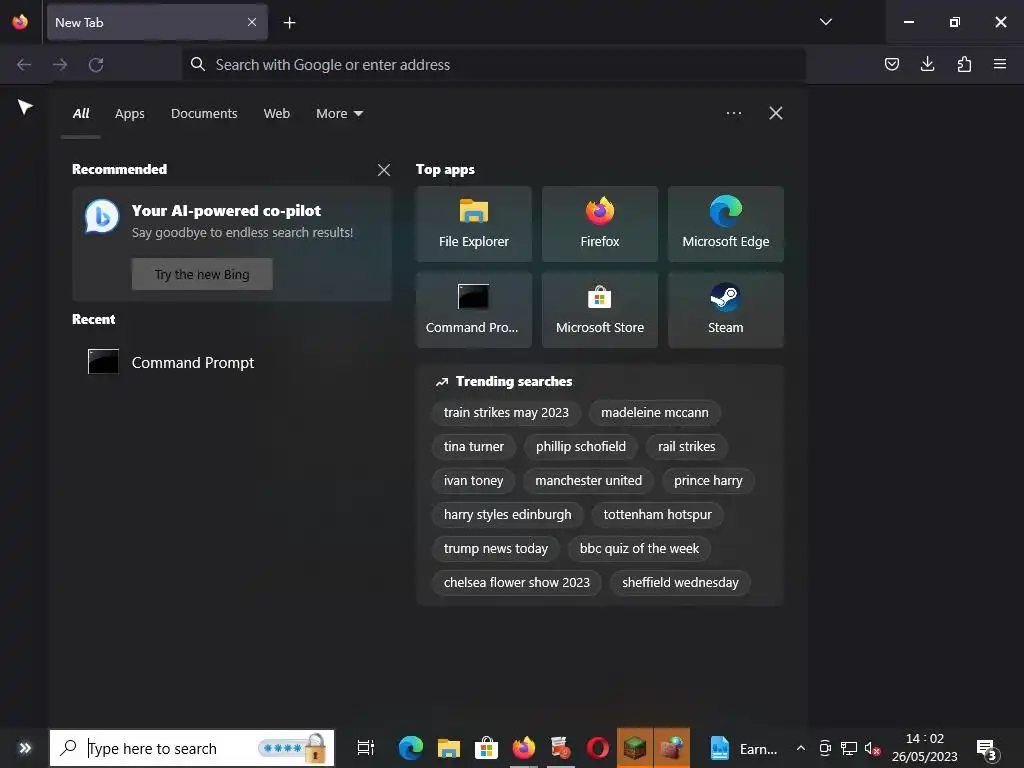Search trump news today
1024x768 pixels.
point(496,549)
